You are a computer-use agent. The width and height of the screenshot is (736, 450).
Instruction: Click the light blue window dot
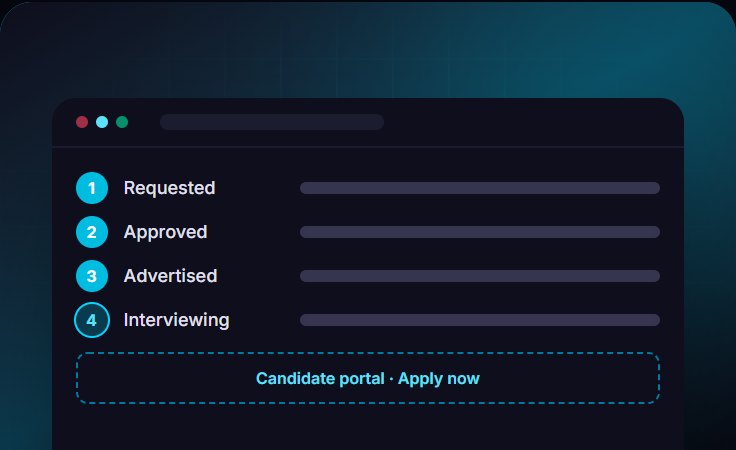[102, 122]
